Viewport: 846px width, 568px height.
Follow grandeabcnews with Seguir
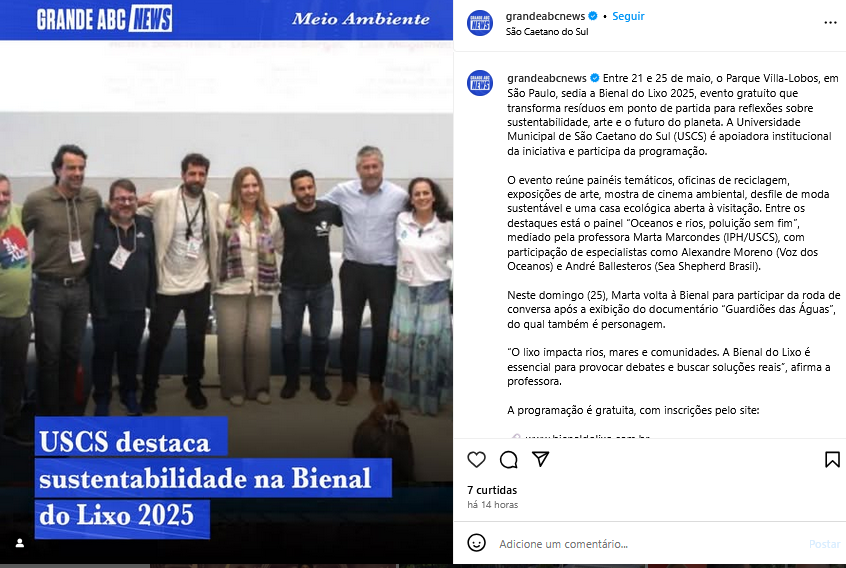tap(628, 16)
